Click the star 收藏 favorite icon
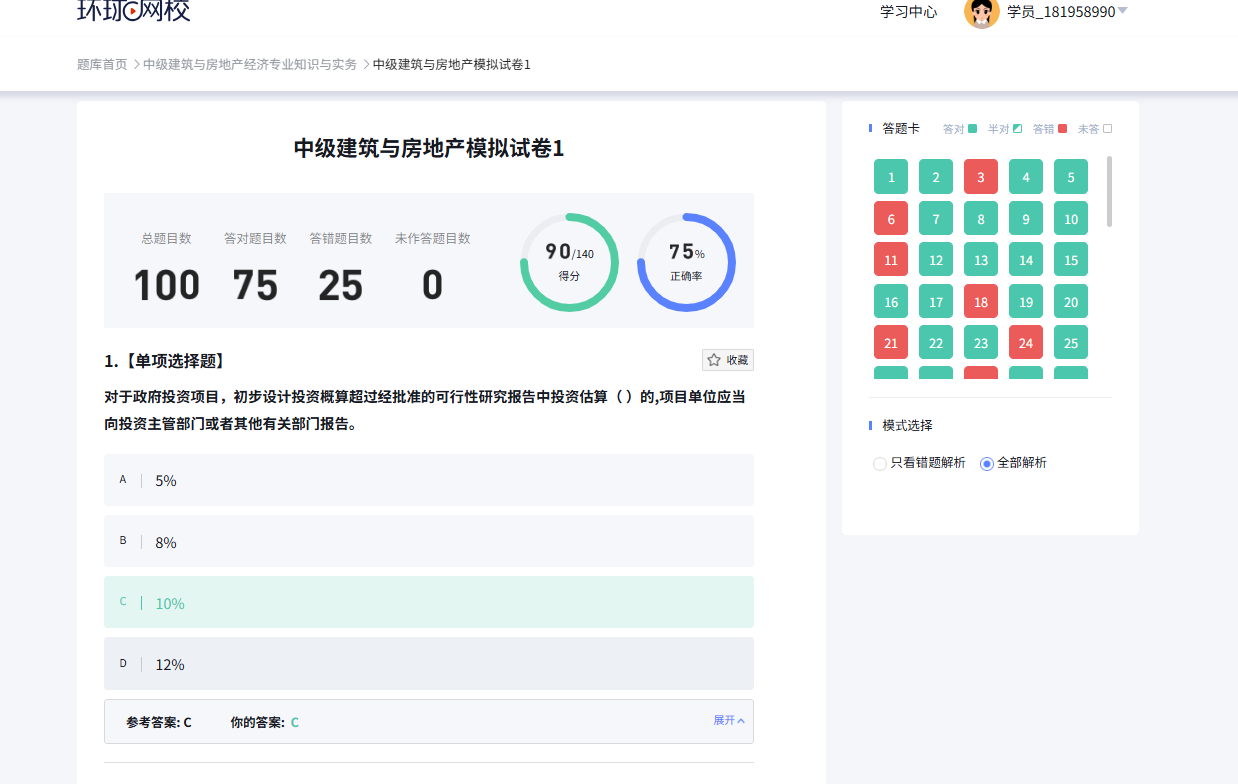This screenshot has height=784, width=1238. pyautogui.click(x=714, y=360)
